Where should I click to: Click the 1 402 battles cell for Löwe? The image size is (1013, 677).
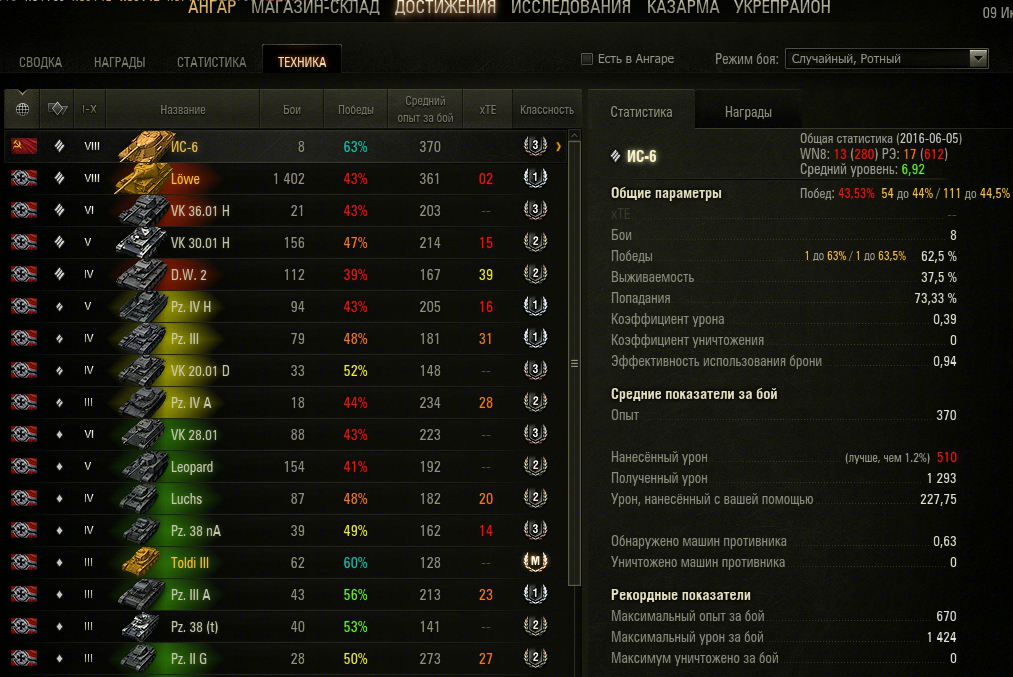[x=288, y=179]
